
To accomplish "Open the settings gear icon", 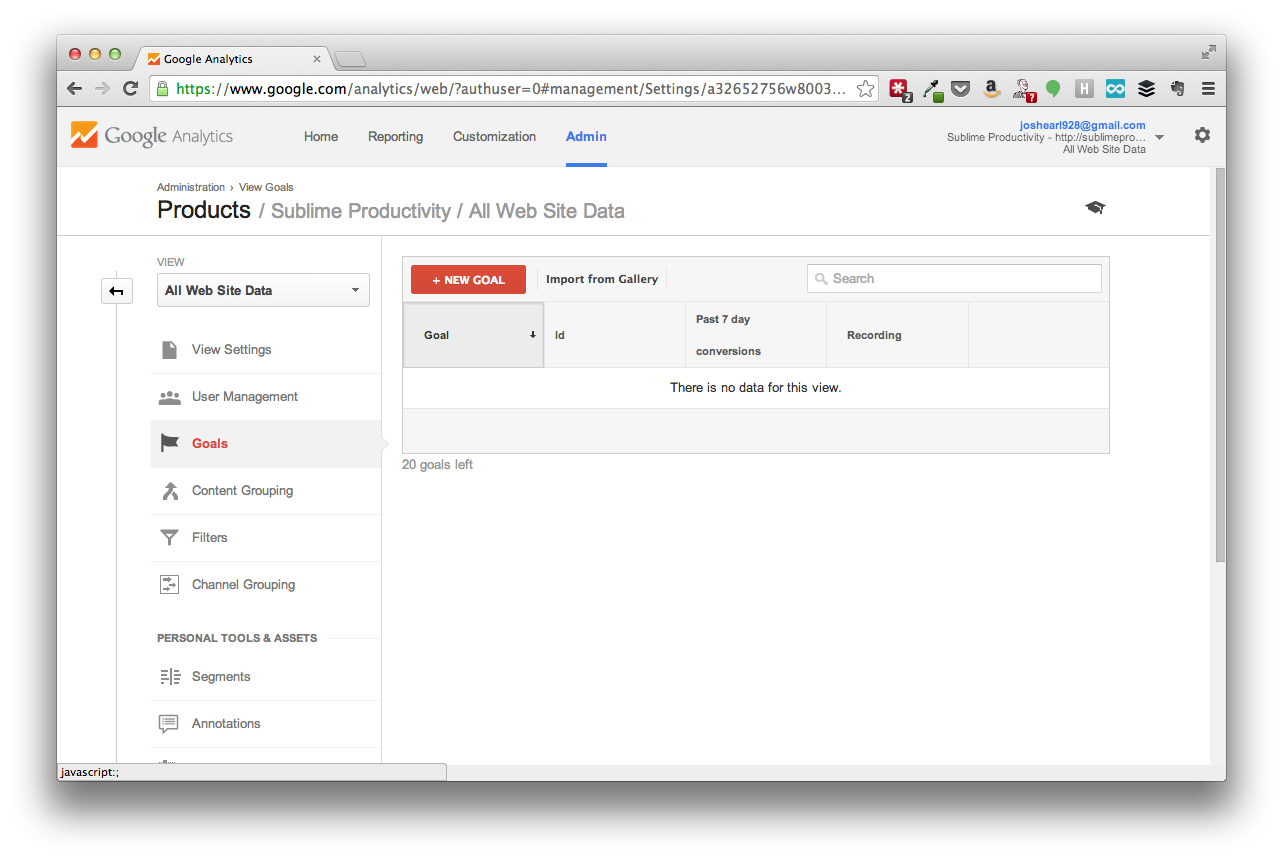I will coord(1202,135).
